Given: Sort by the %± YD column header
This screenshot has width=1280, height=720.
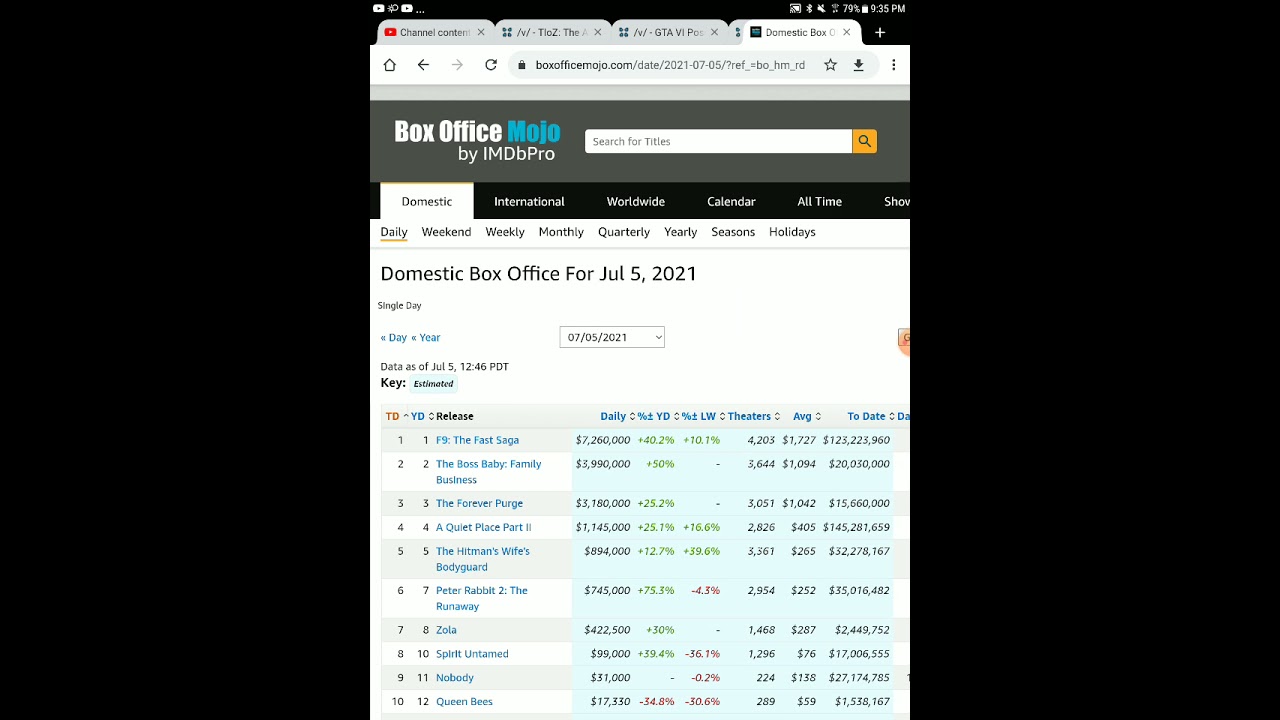Looking at the screenshot, I should (658, 416).
